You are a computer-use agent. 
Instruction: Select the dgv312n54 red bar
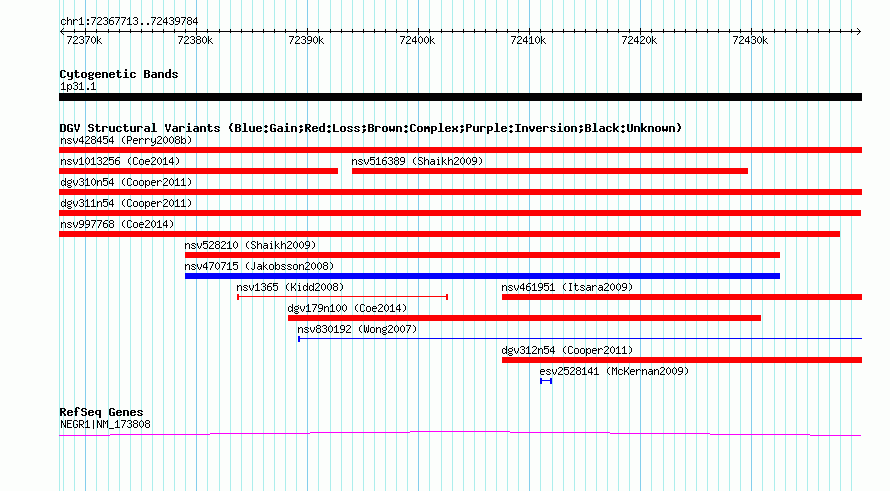pyautogui.click(x=682, y=360)
